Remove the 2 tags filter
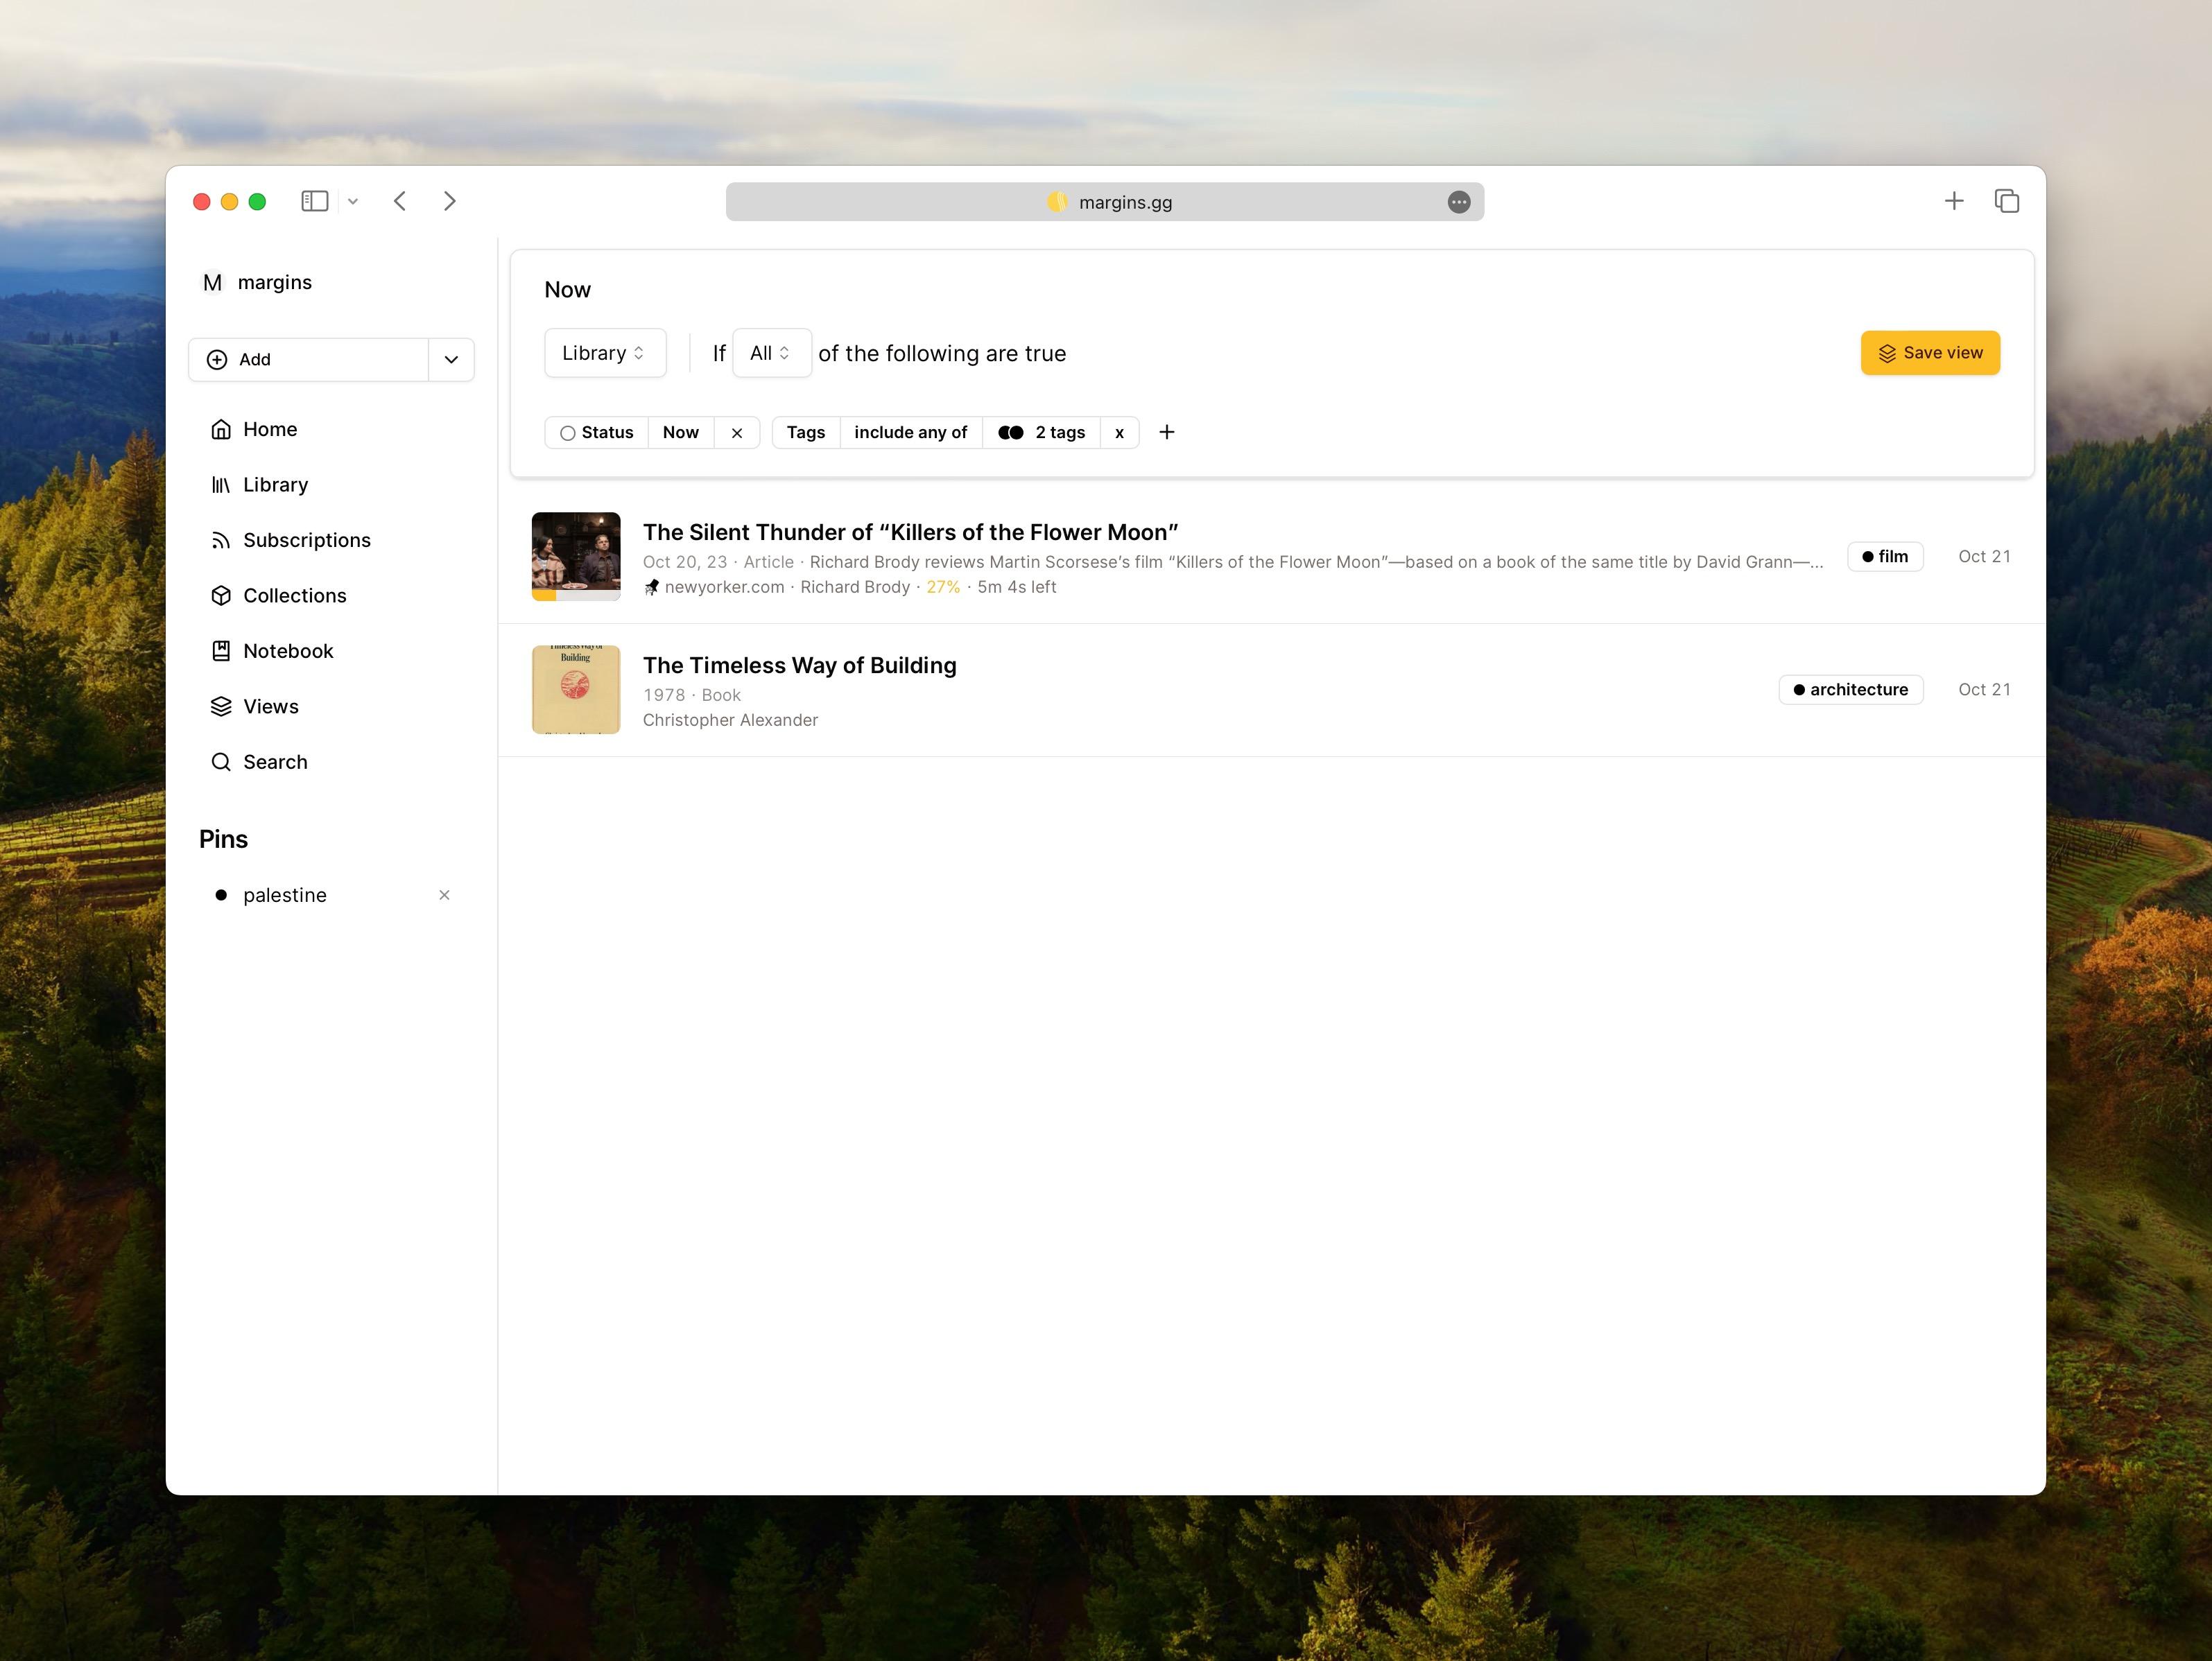Image resolution: width=2212 pixels, height=1661 pixels. [1120, 433]
